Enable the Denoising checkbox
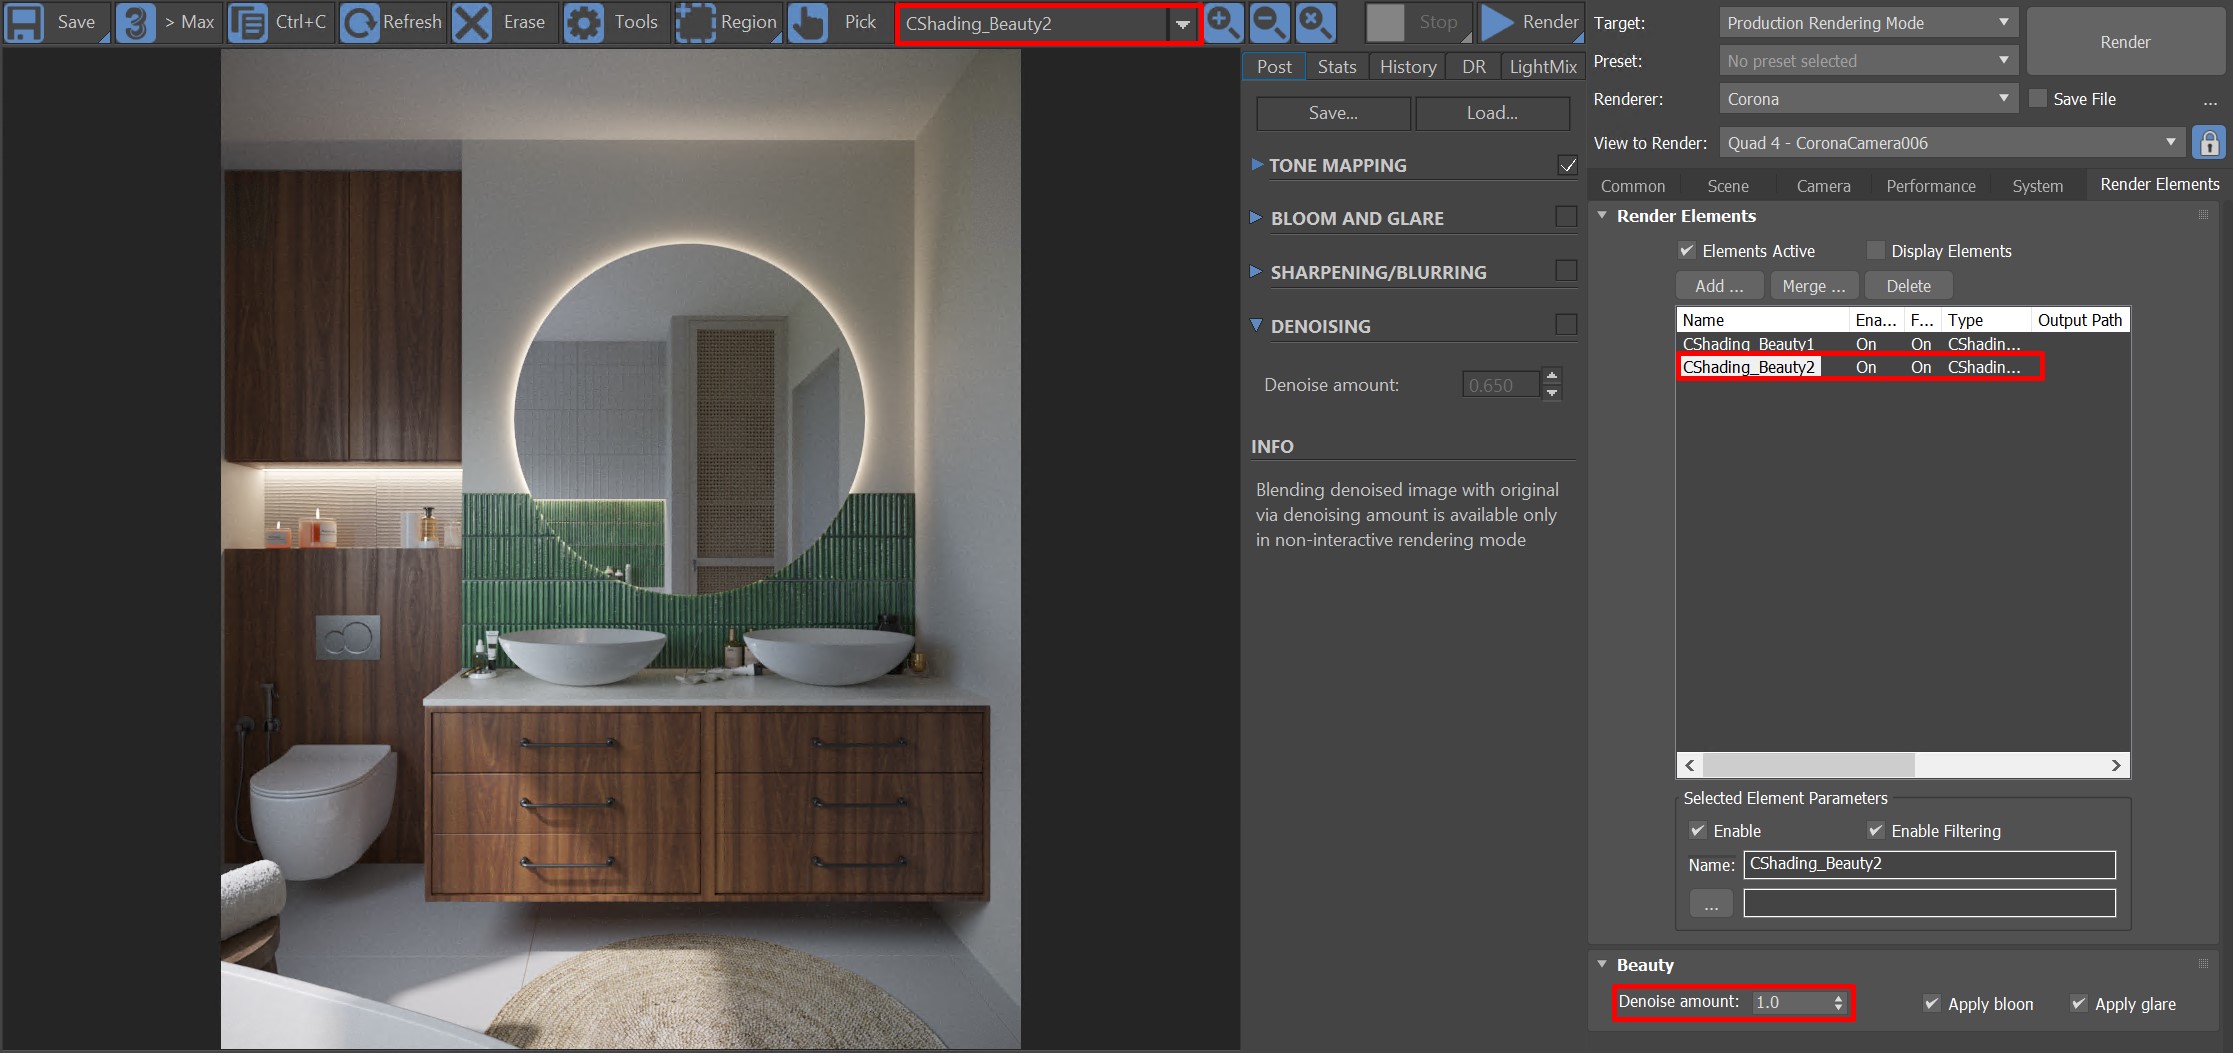This screenshot has width=2233, height=1053. pyautogui.click(x=1566, y=325)
